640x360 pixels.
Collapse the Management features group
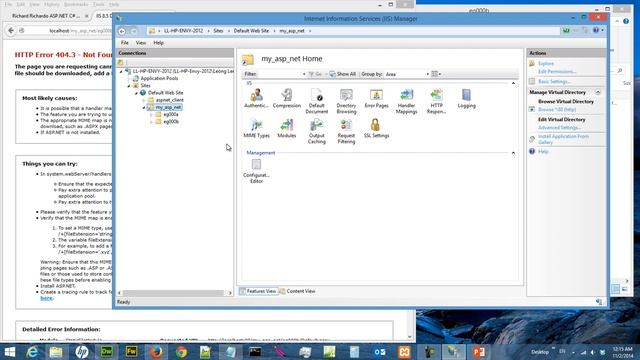(x=513, y=153)
